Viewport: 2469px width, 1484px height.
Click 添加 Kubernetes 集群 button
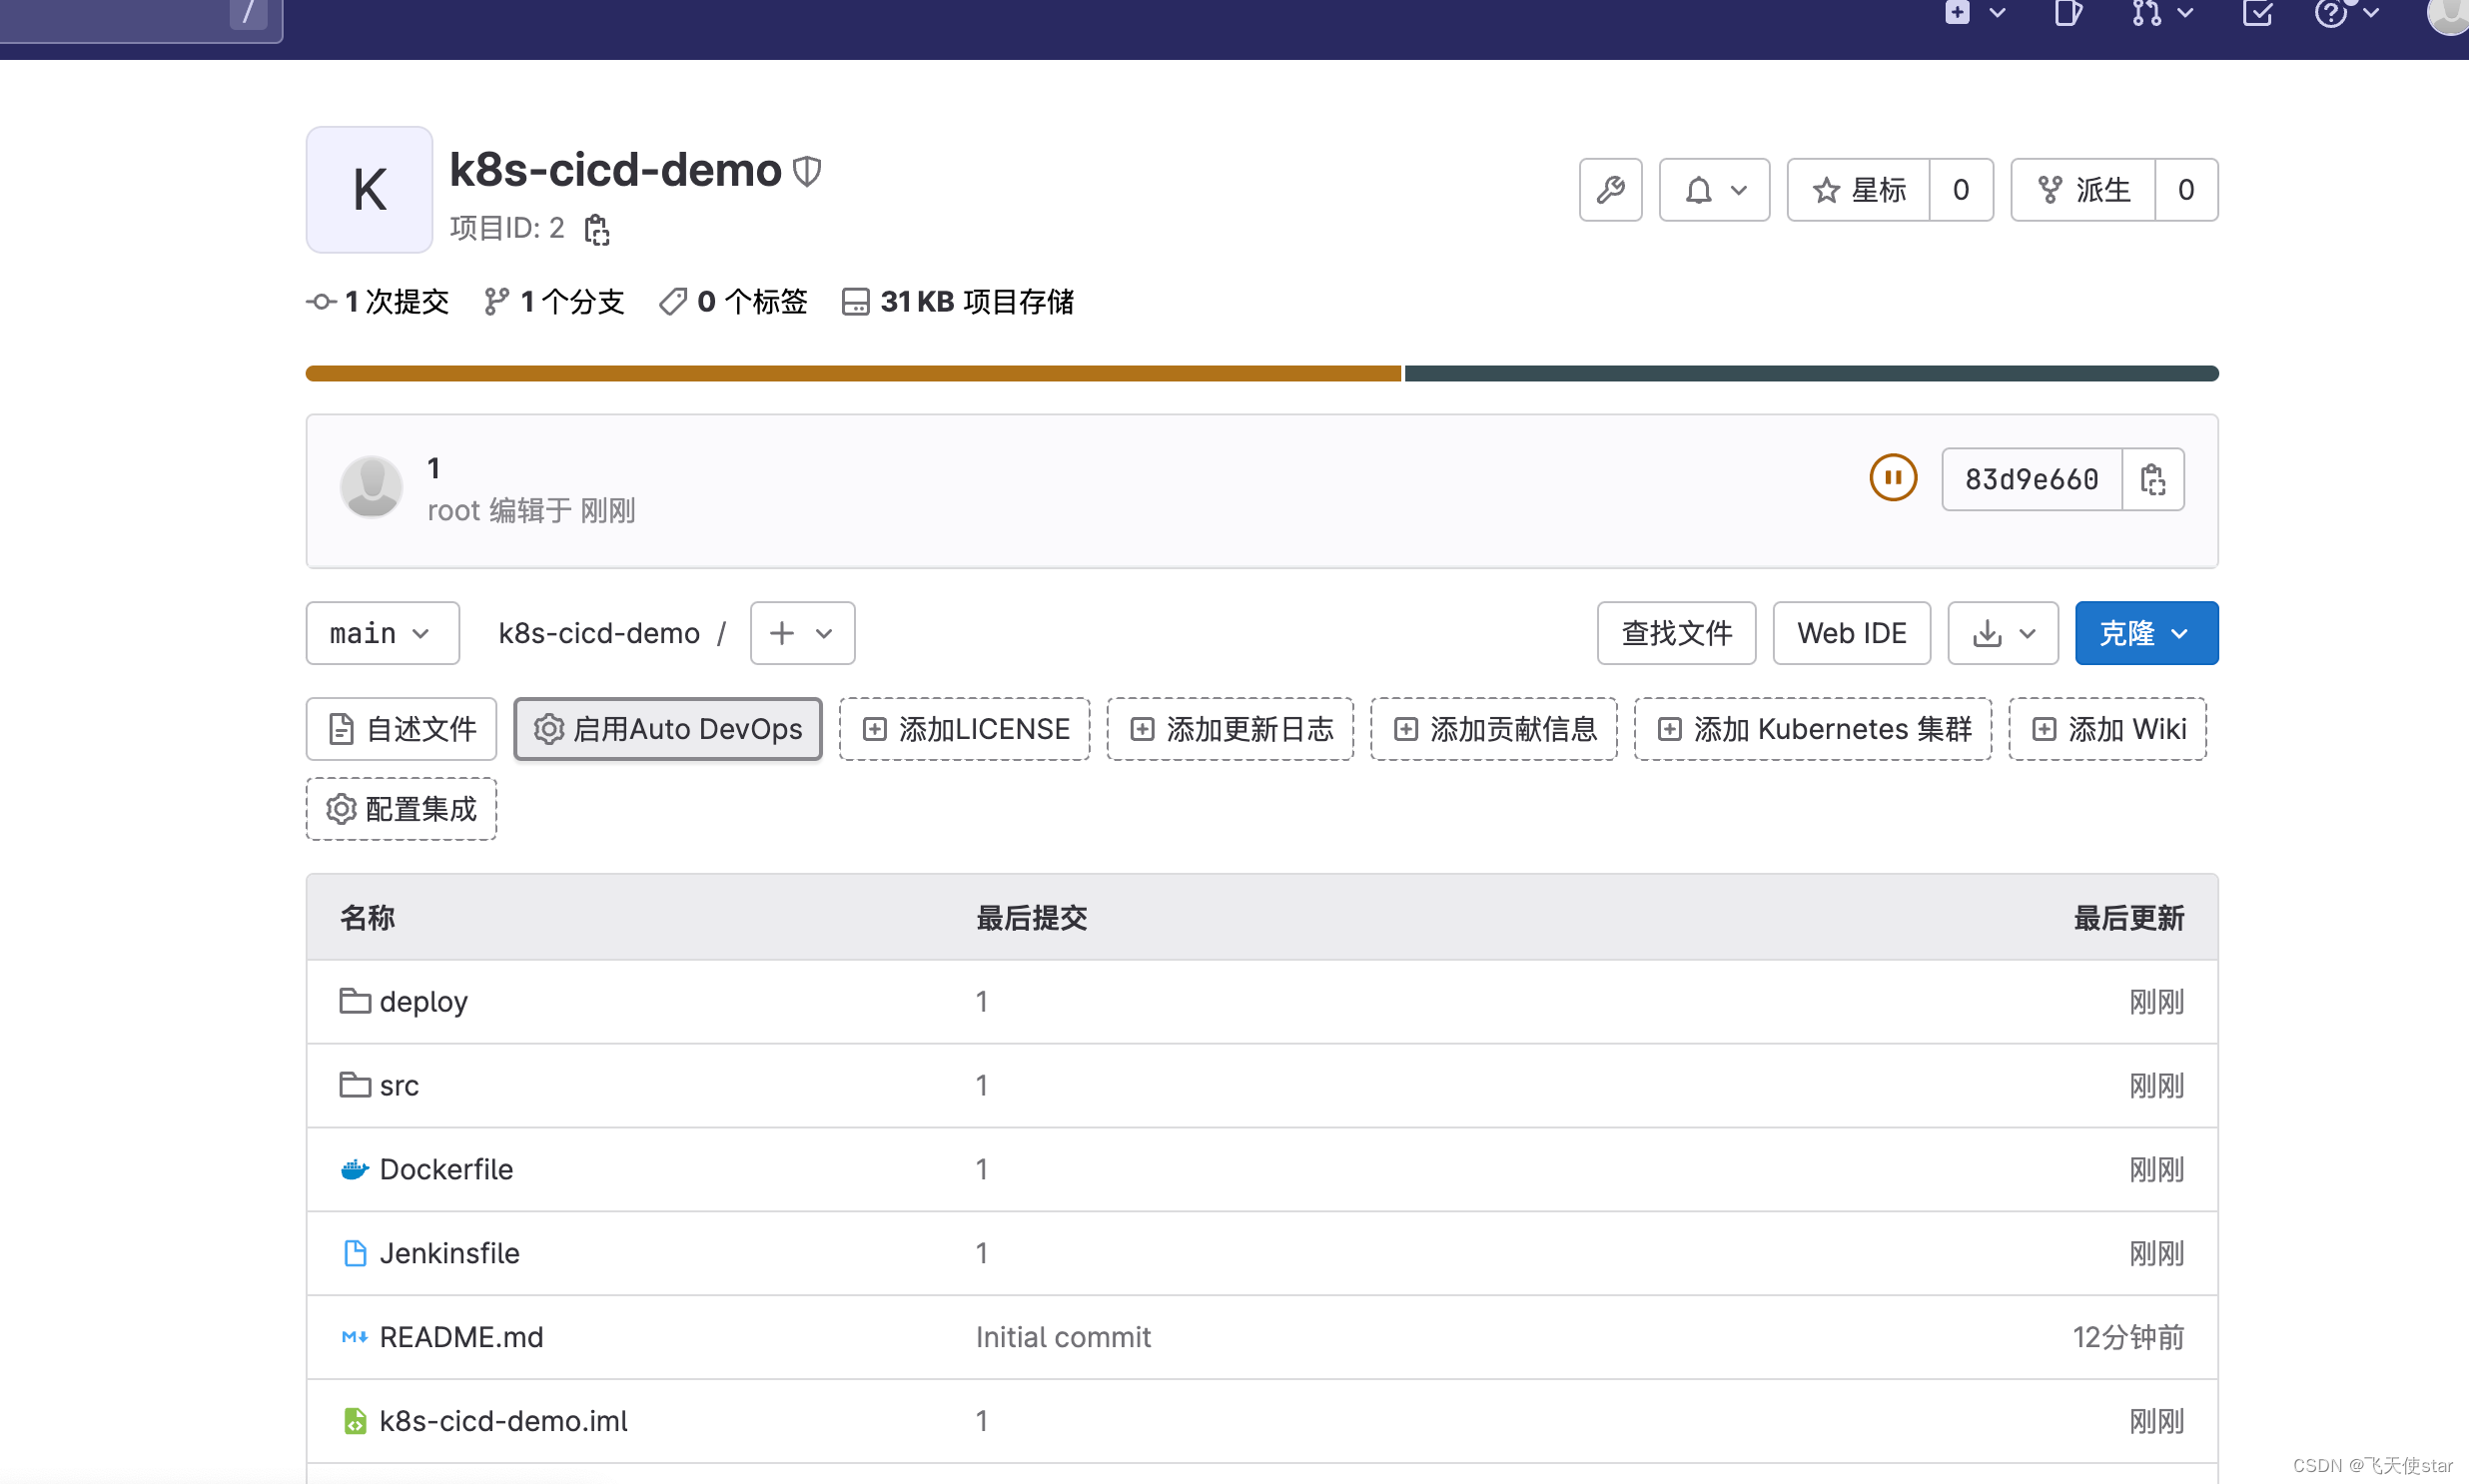point(1812,729)
